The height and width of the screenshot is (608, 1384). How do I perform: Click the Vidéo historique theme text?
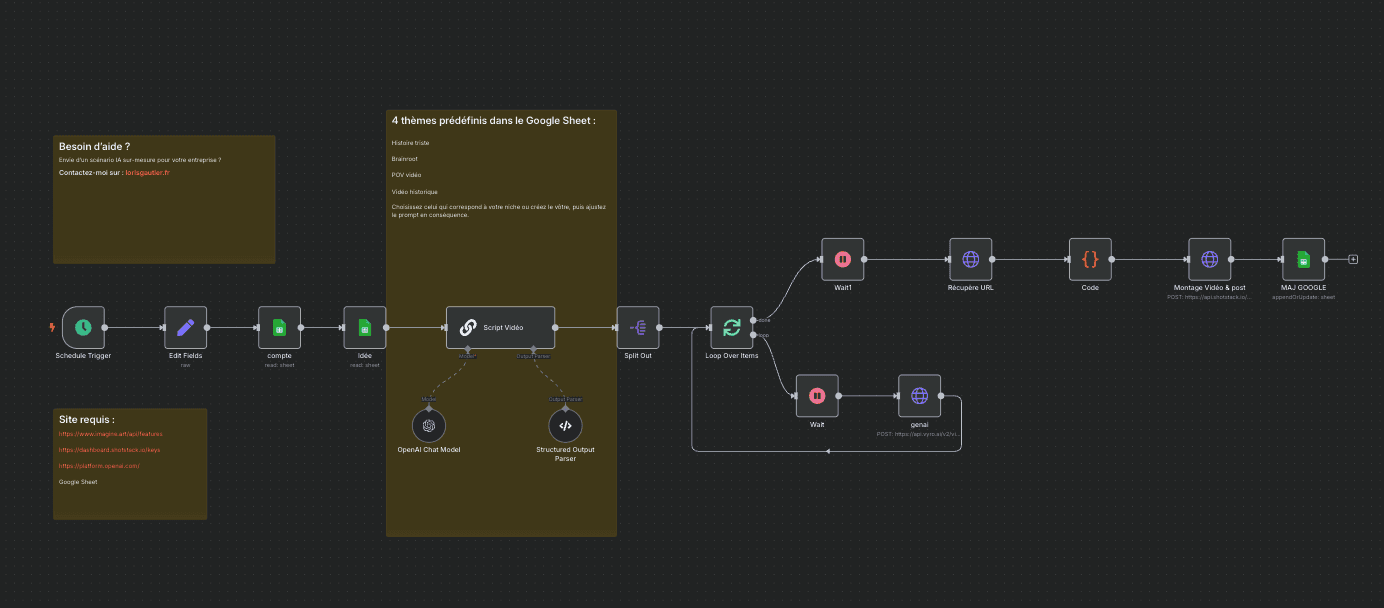pyautogui.click(x=414, y=191)
